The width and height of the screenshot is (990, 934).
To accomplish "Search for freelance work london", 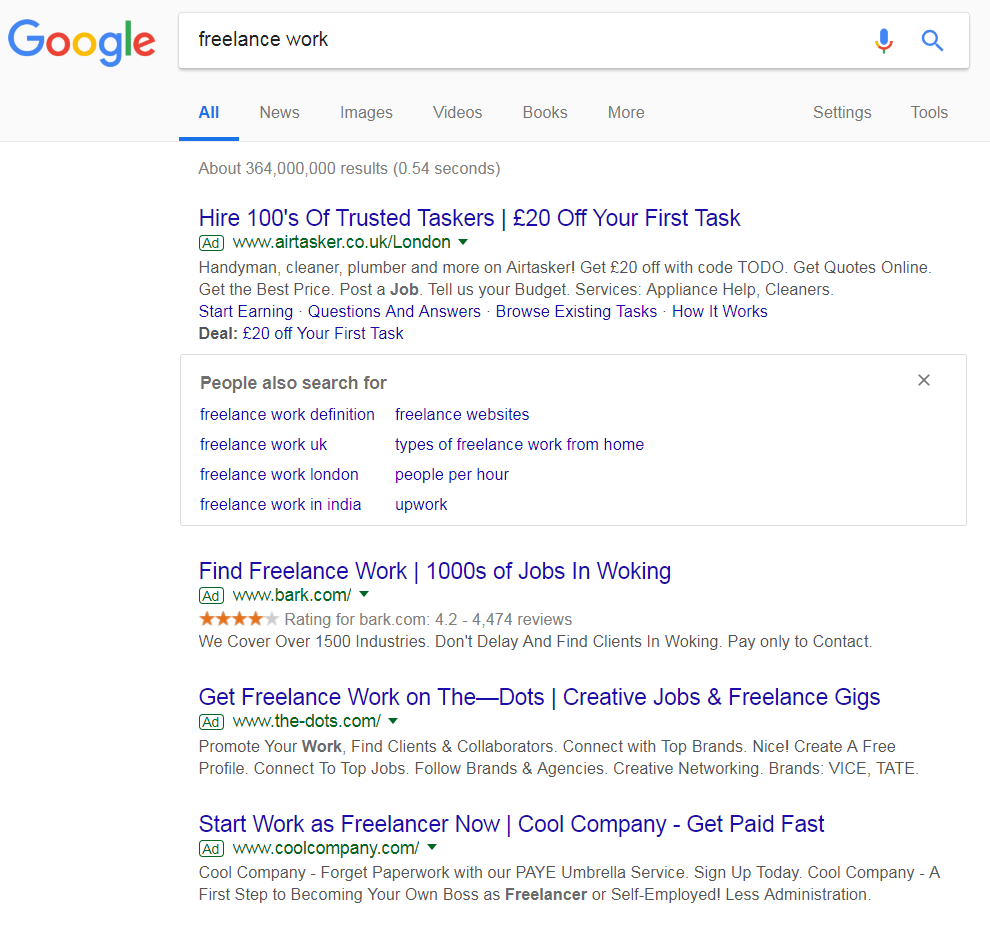I will click(x=279, y=474).
